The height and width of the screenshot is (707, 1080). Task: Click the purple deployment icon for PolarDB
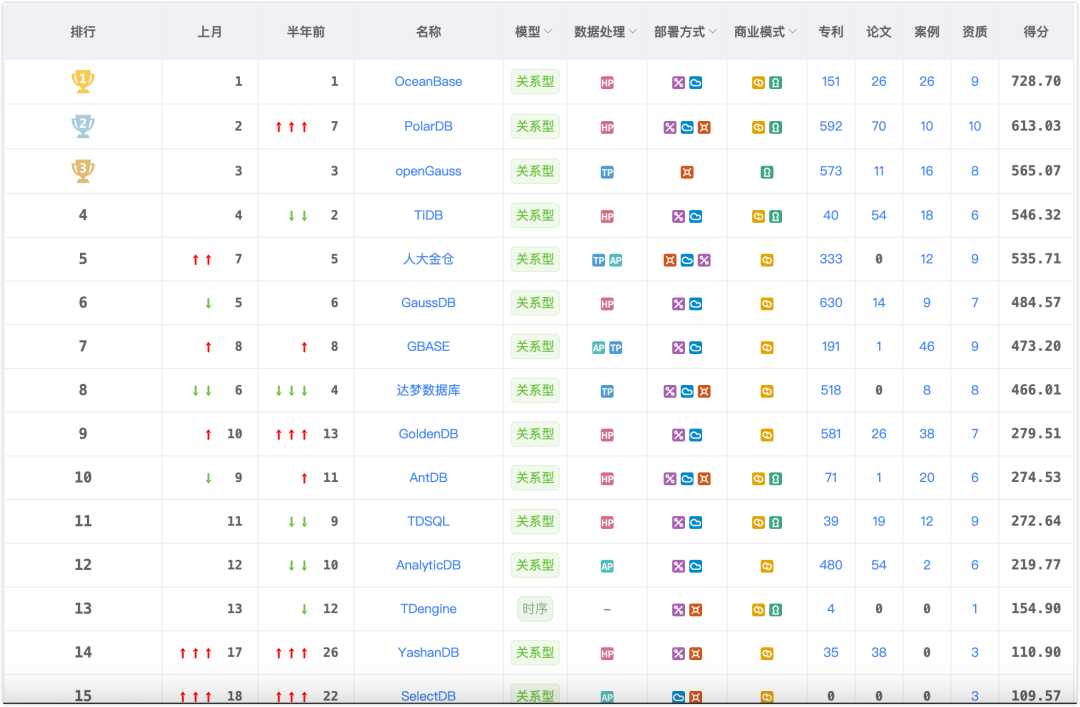669,127
